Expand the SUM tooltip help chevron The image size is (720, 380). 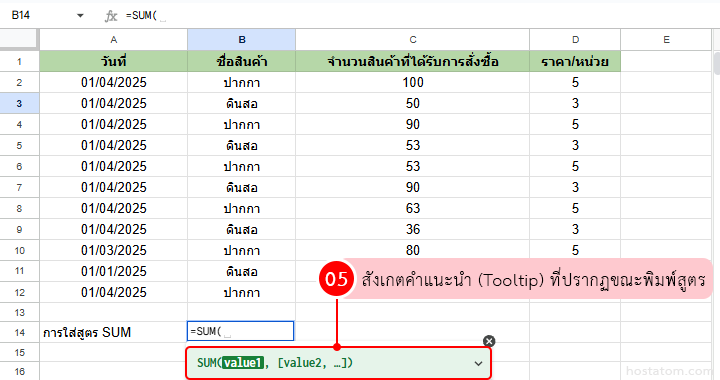tap(478, 363)
